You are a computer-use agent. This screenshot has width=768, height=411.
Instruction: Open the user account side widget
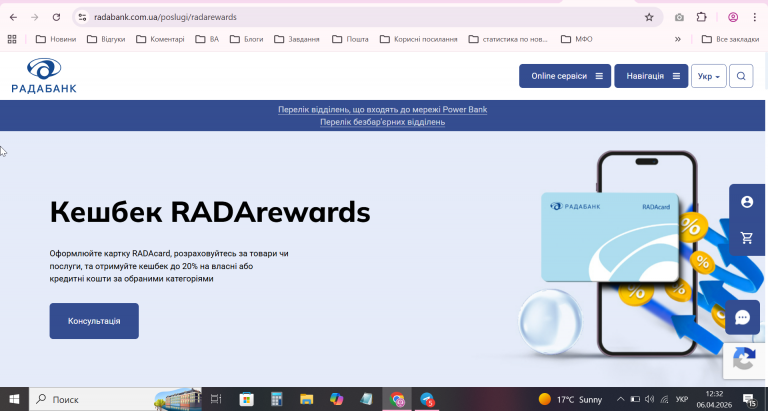click(746, 202)
